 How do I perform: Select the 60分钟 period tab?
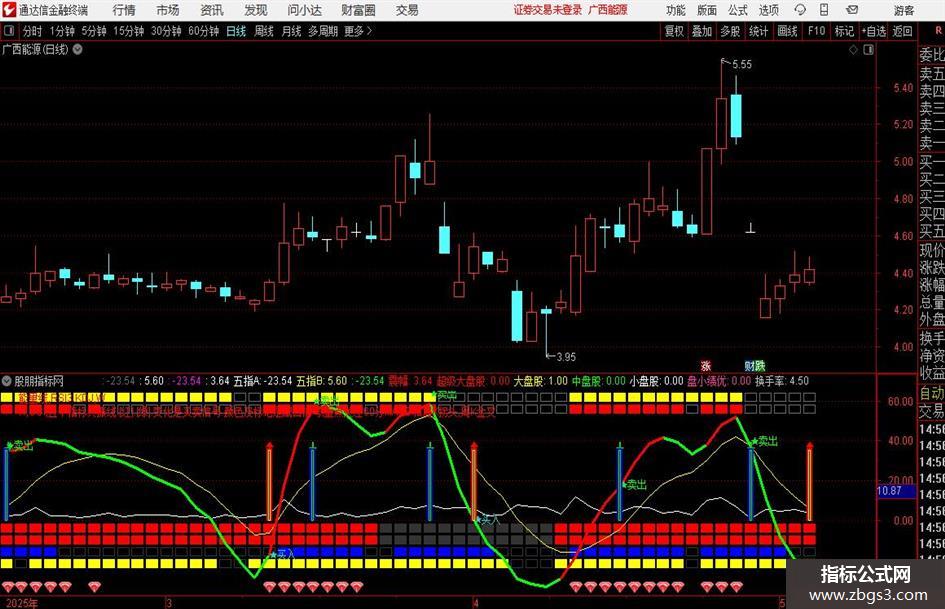(x=204, y=31)
